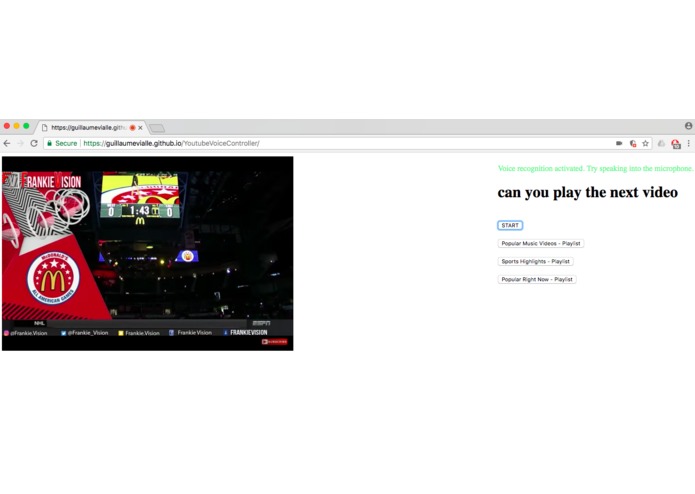
Task: Click the page document icon on the tab
Action: [44, 128]
